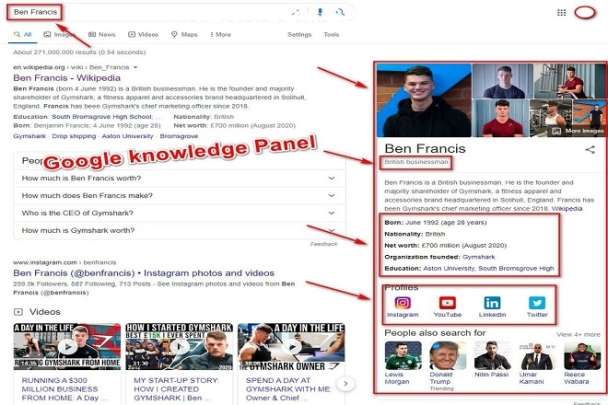Select Umar Kamani in People also search for

(537, 363)
